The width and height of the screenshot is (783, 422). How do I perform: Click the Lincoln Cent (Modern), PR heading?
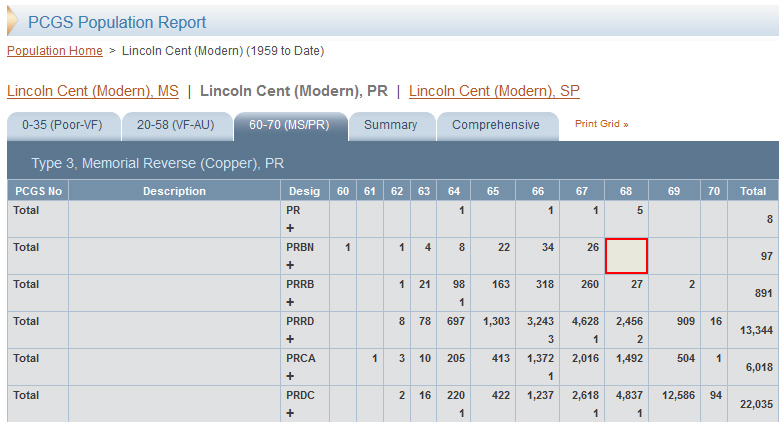coord(294,91)
